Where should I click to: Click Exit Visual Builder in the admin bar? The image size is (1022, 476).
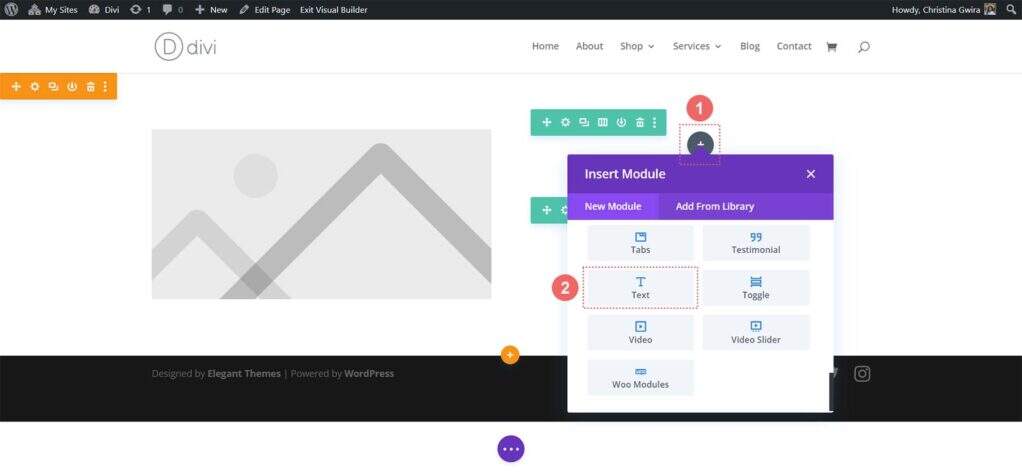333,9
